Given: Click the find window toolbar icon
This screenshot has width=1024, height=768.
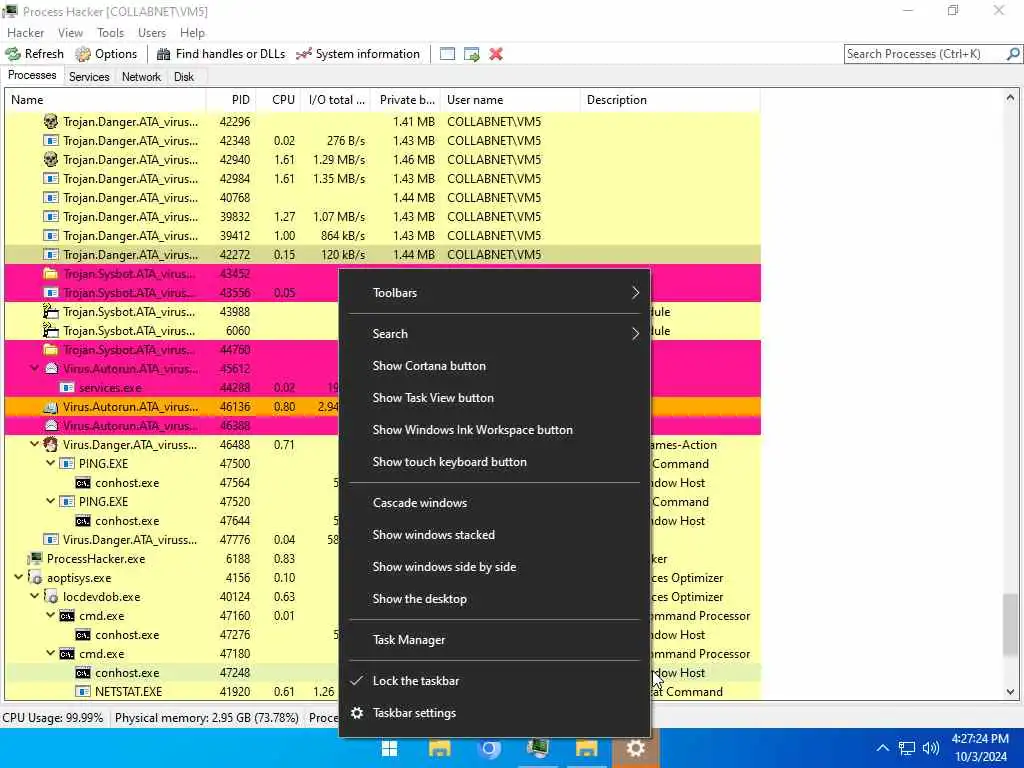Looking at the screenshot, I should tap(447, 54).
